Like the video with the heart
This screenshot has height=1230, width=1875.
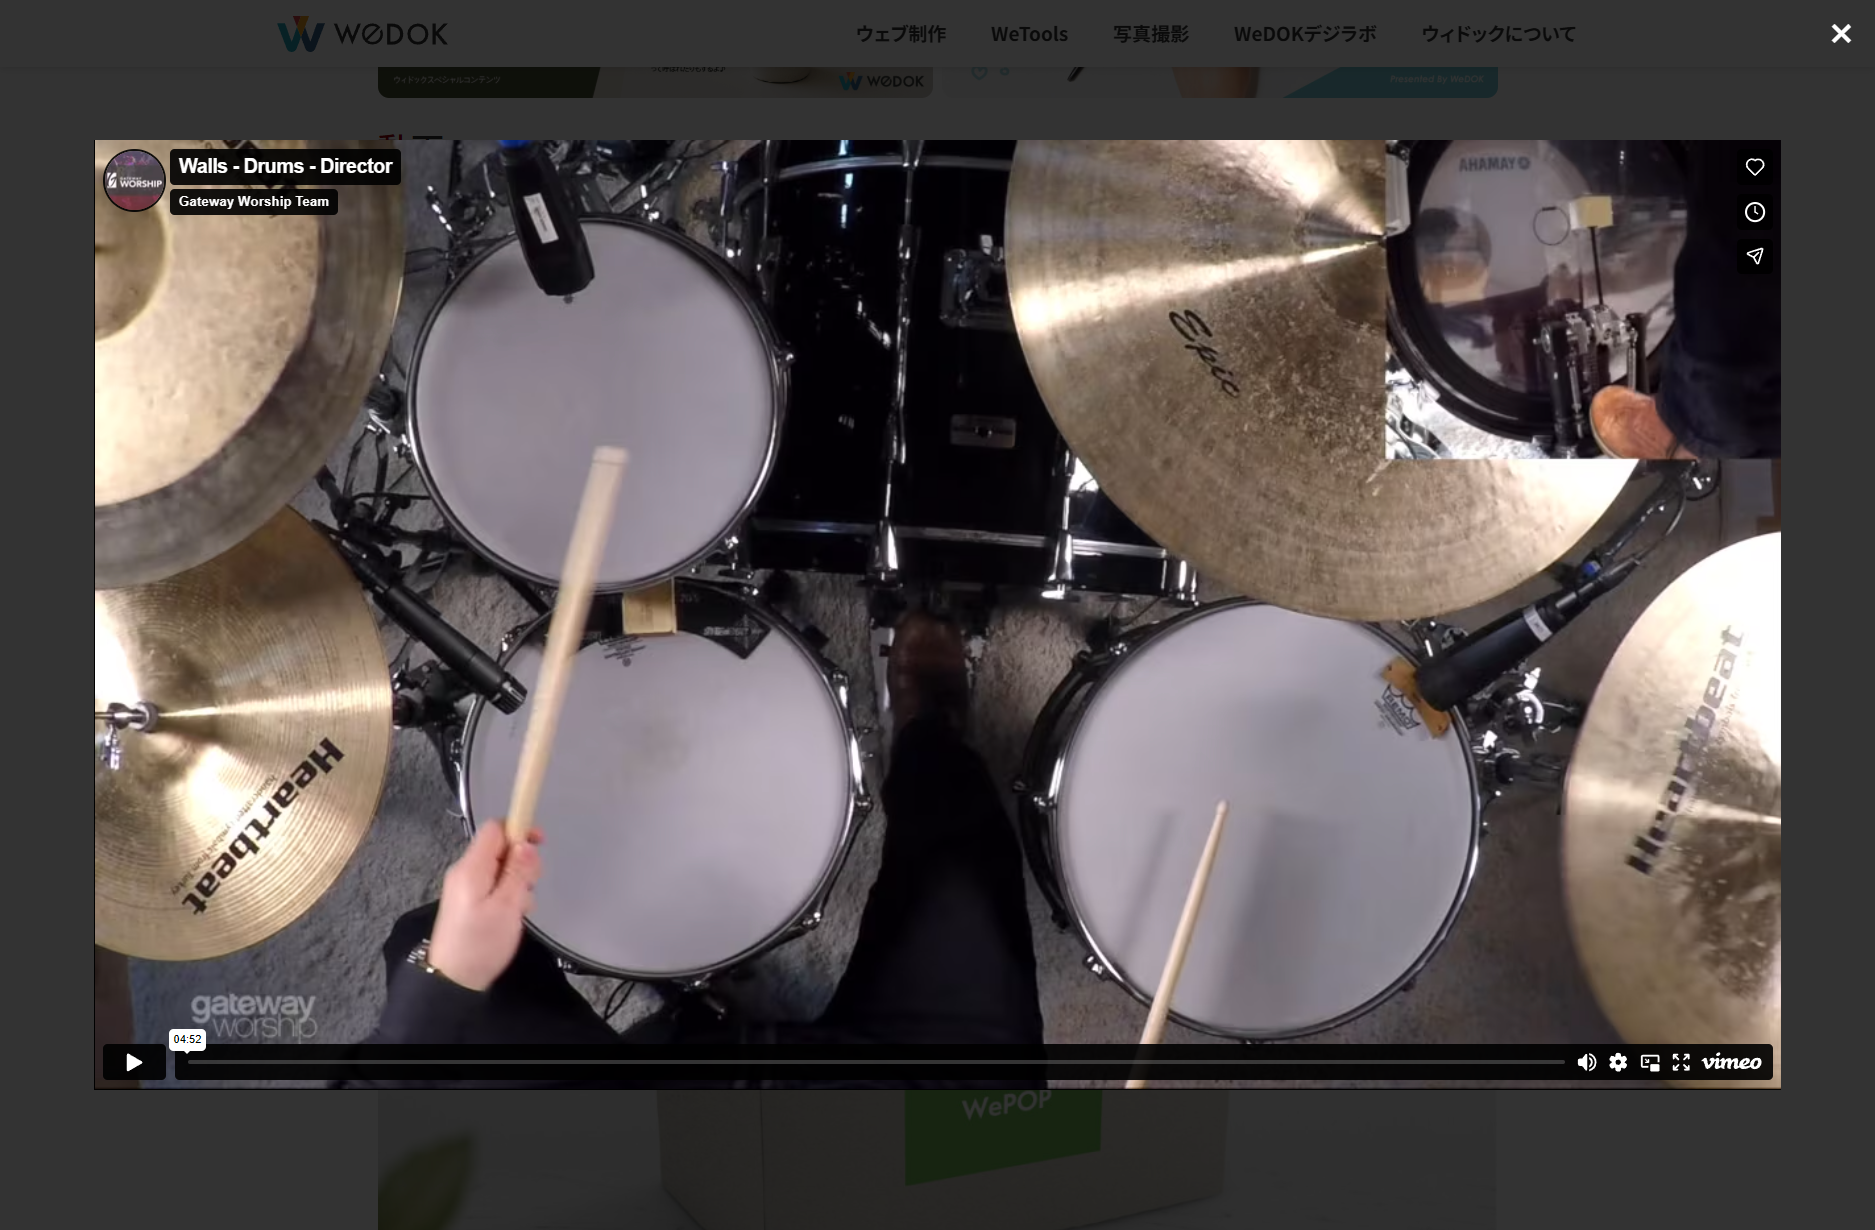click(x=1755, y=167)
